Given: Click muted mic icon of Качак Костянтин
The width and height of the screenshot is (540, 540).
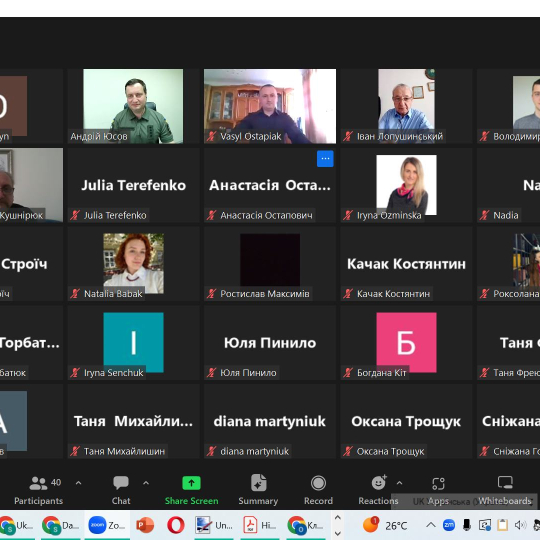Looking at the screenshot, I should pyautogui.click(x=348, y=294).
